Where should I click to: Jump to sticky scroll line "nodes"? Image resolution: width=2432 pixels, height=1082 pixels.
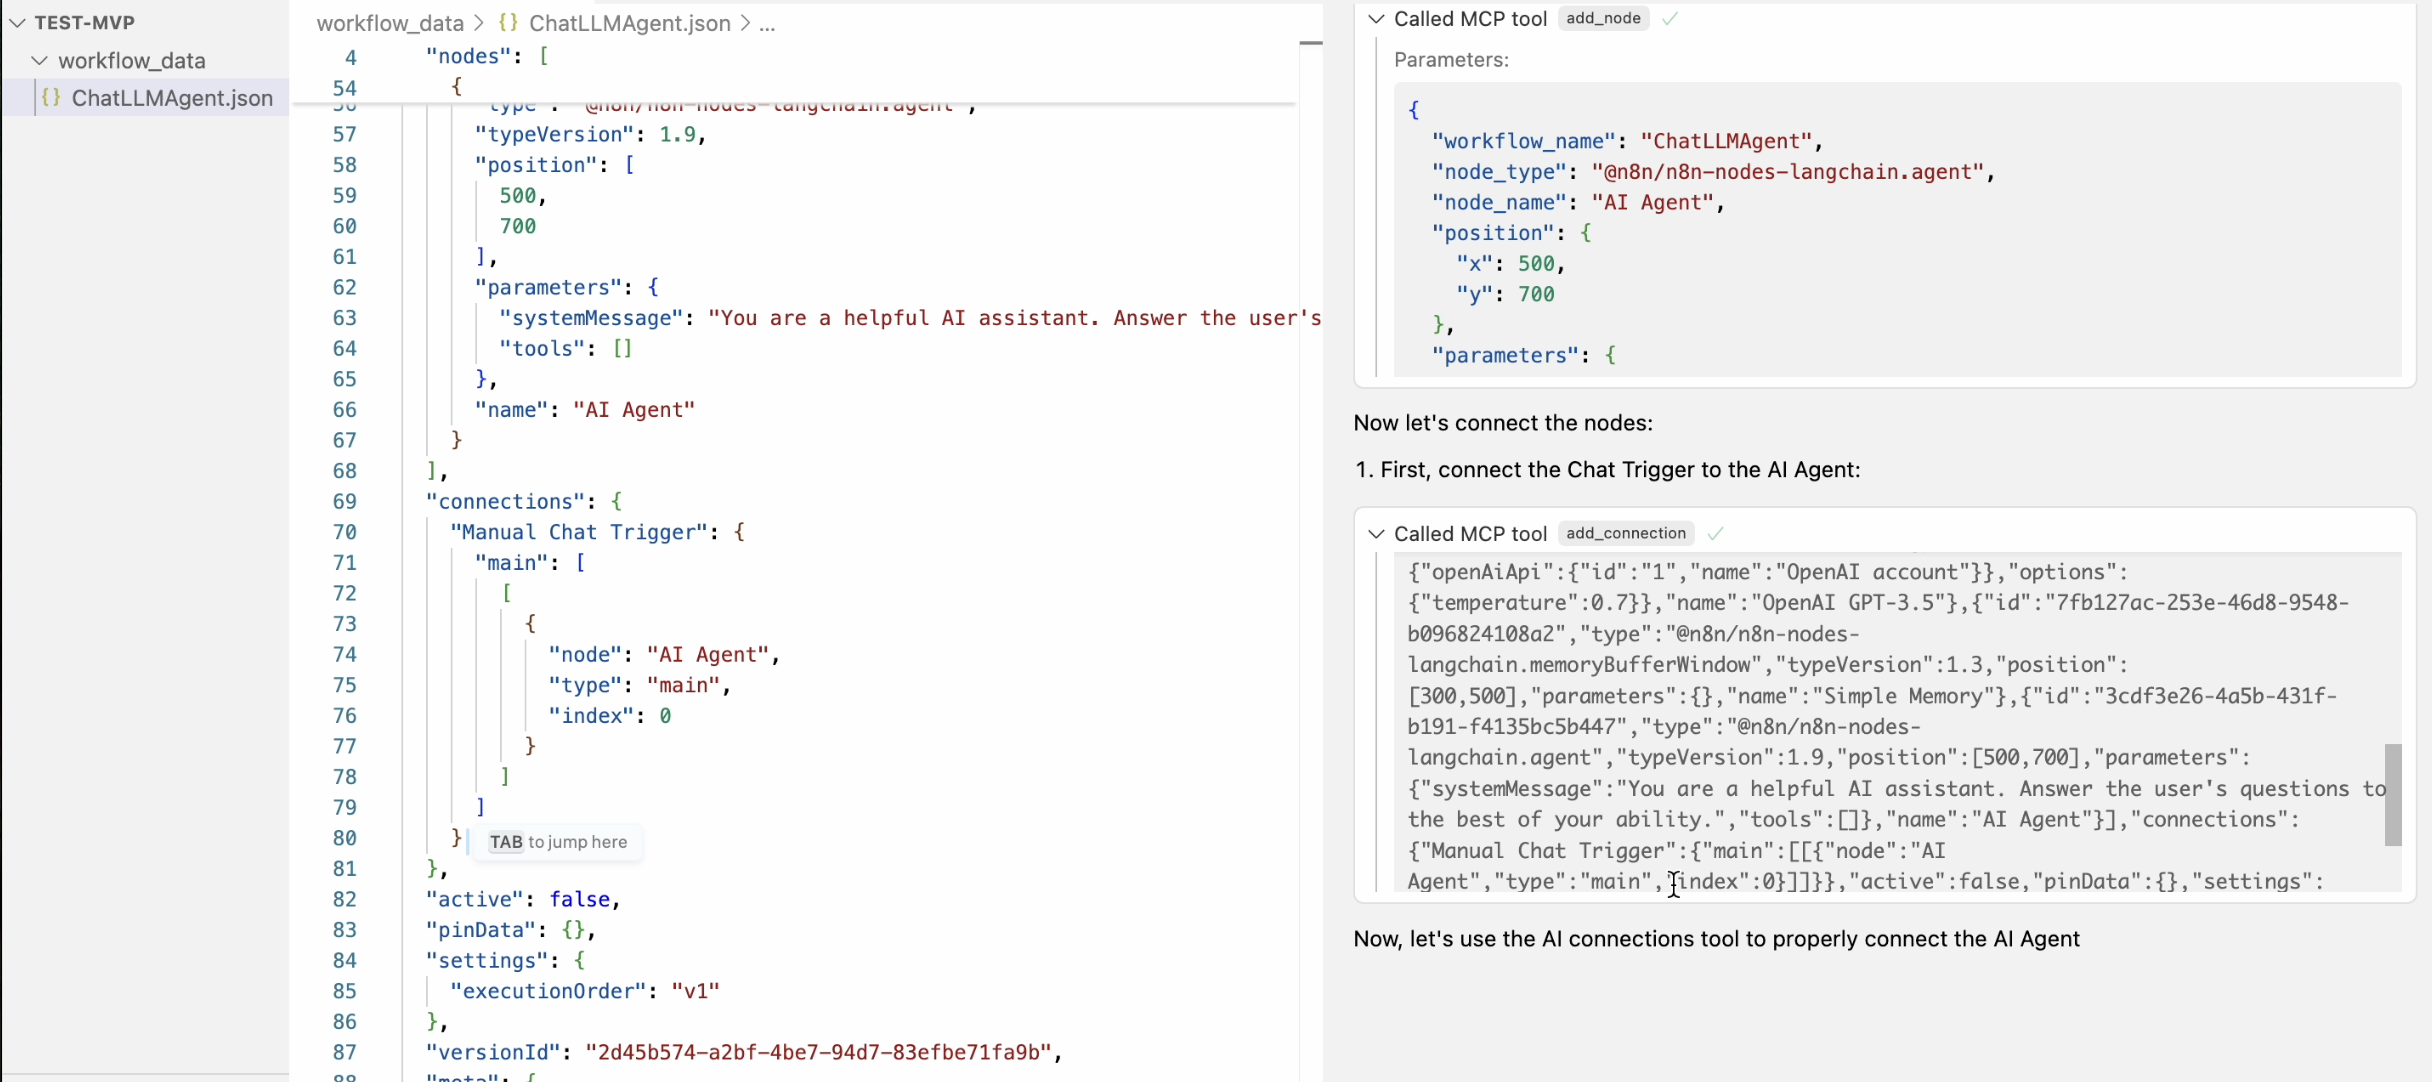(470, 57)
